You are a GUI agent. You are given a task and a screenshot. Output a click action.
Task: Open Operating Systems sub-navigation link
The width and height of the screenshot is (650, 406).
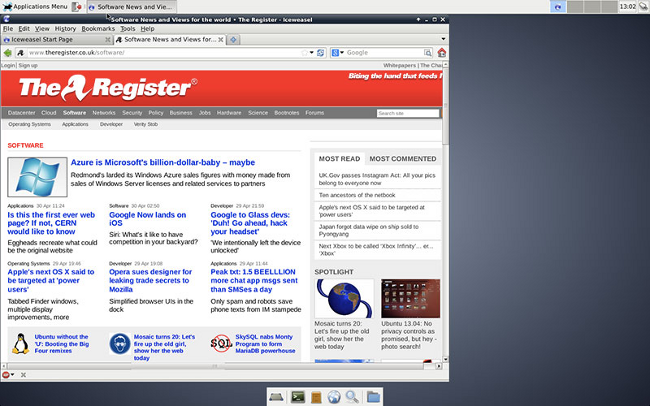(x=29, y=124)
